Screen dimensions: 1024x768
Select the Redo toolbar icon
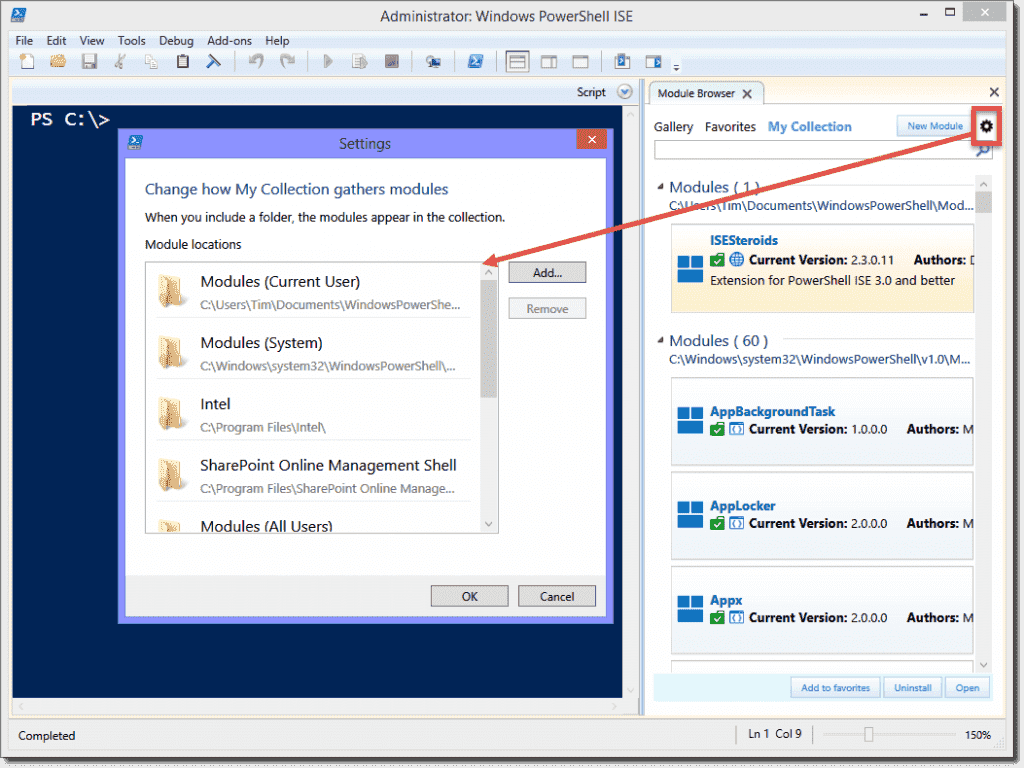[288, 61]
